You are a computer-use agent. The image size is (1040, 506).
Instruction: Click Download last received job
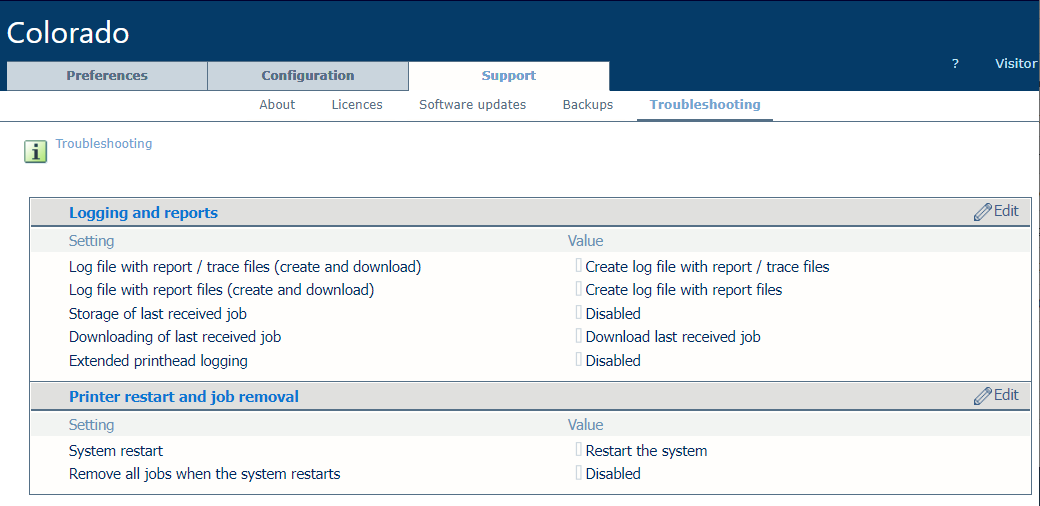pos(673,337)
